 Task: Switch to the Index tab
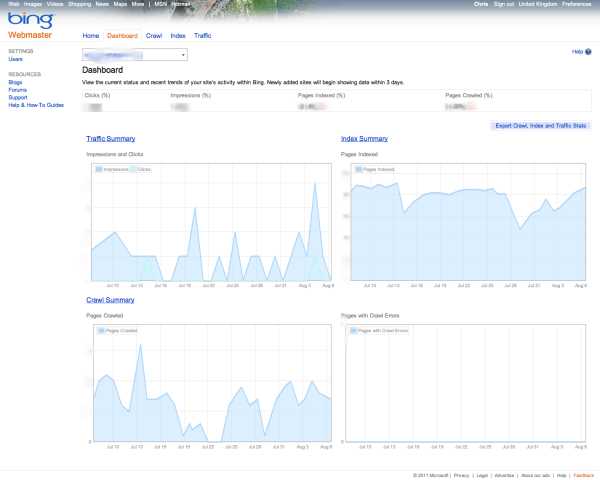[178, 35]
